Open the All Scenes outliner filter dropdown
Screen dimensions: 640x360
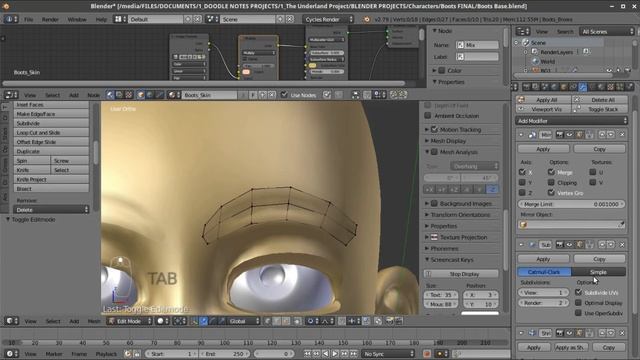coord(607,31)
